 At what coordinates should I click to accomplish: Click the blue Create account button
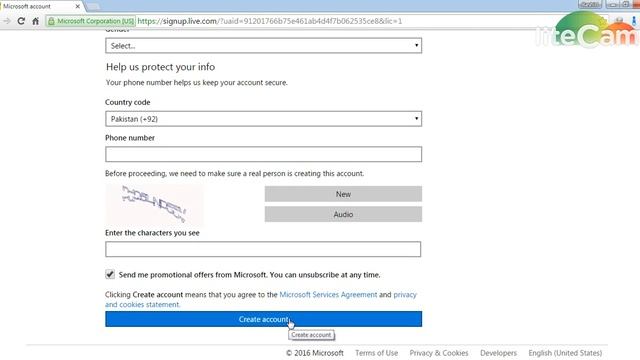(263, 319)
